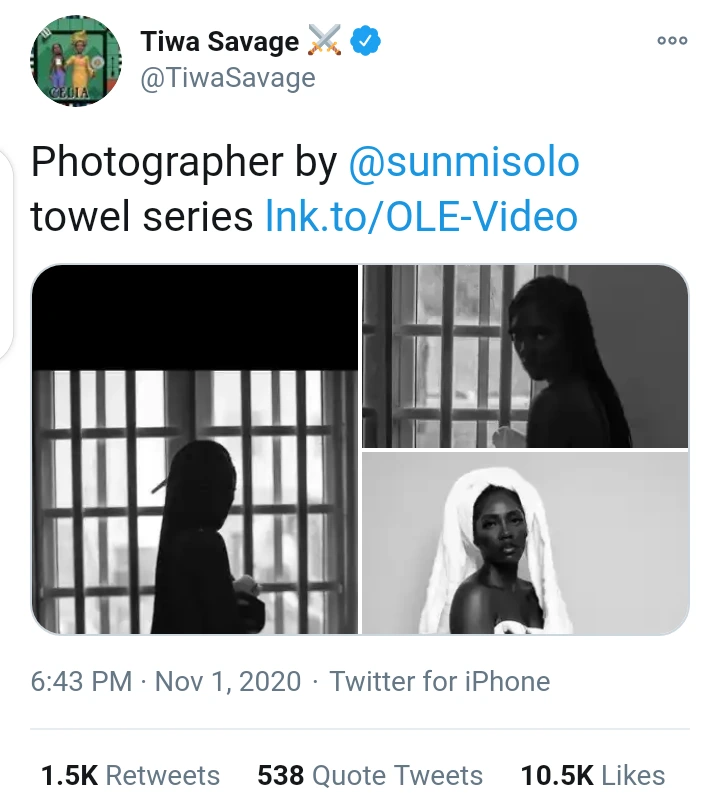The image size is (720, 809).
Task: Click the "towel series" tweet text
Action: point(142,215)
